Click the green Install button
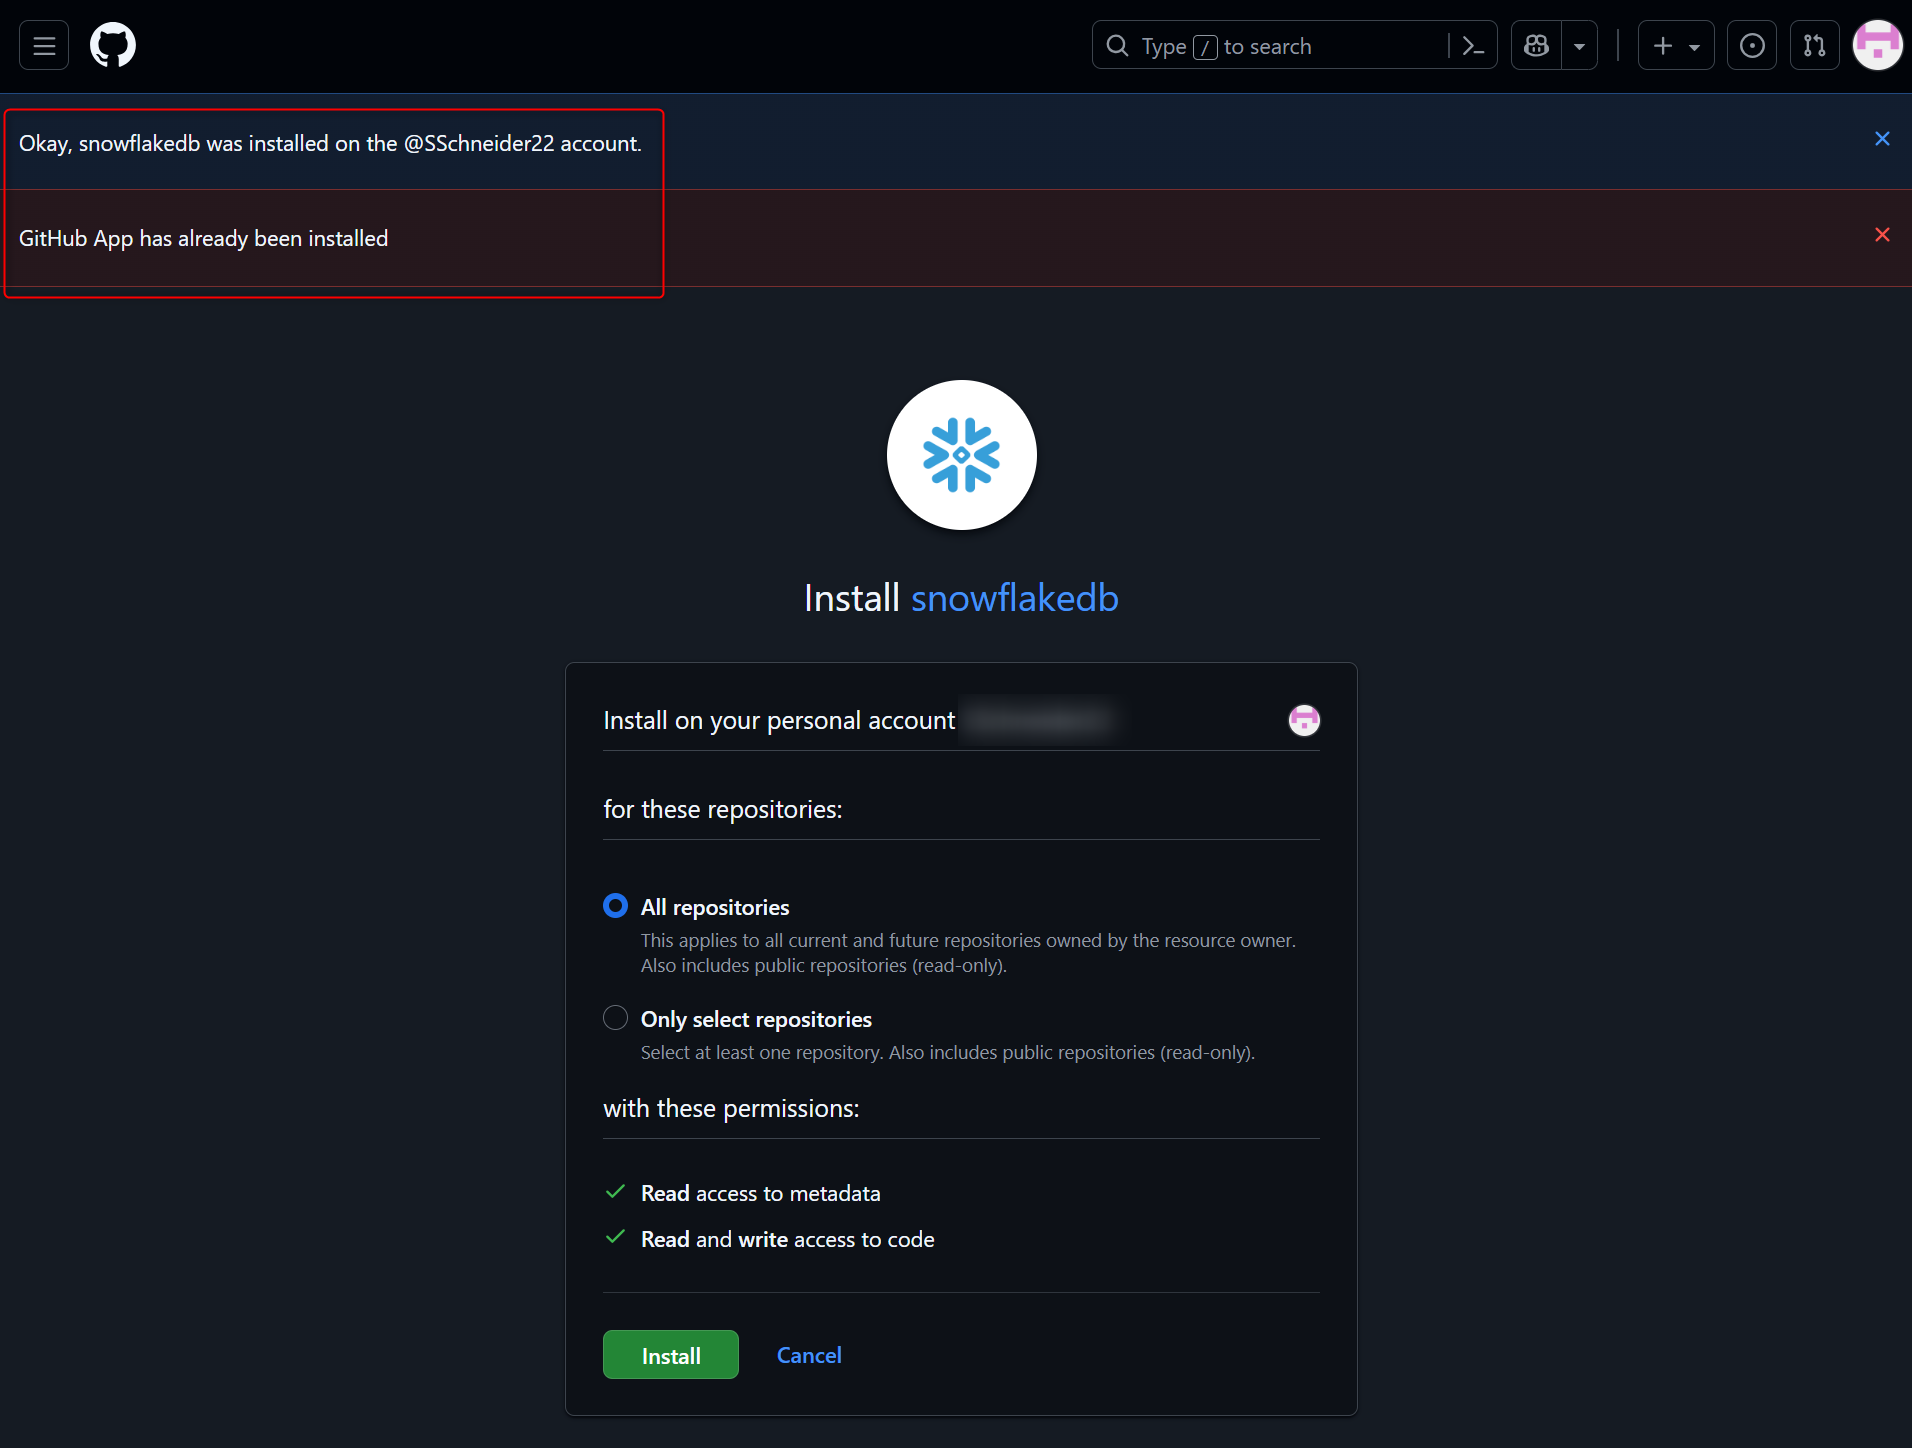The width and height of the screenshot is (1912, 1448). (x=671, y=1355)
